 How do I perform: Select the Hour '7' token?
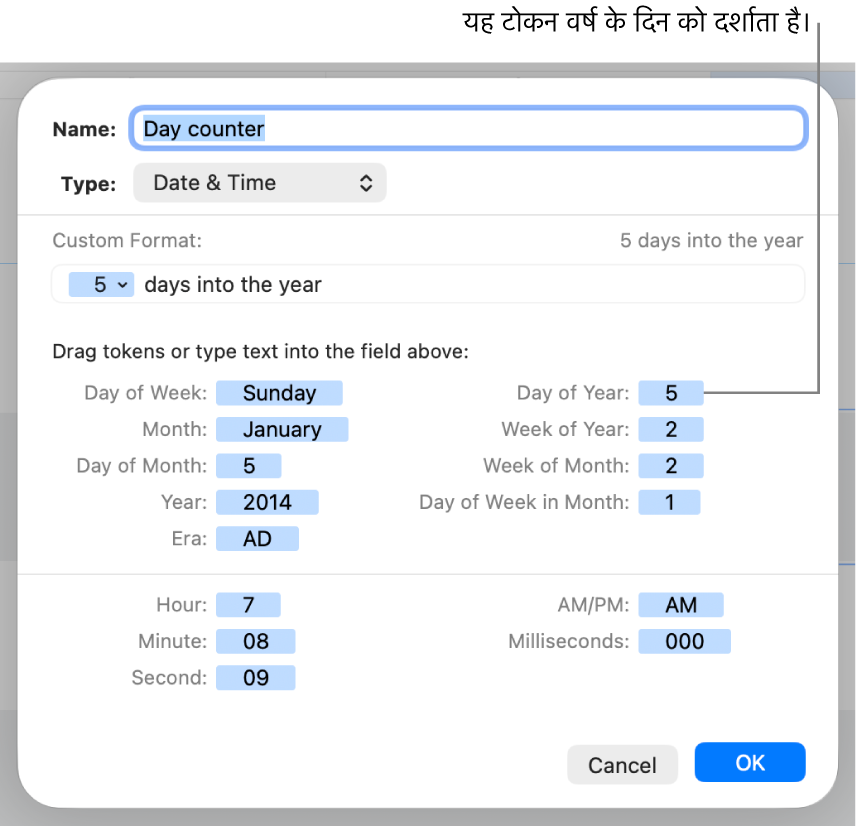pyautogui.click(x=249, y=605)
